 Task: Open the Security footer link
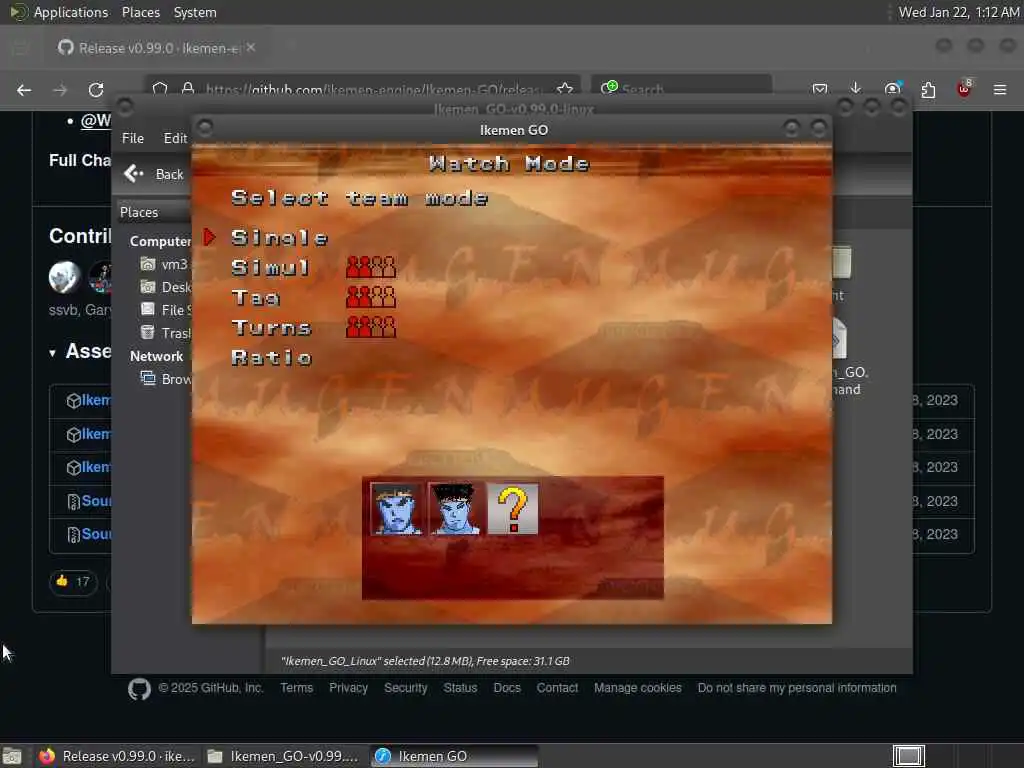click(406, 688)
